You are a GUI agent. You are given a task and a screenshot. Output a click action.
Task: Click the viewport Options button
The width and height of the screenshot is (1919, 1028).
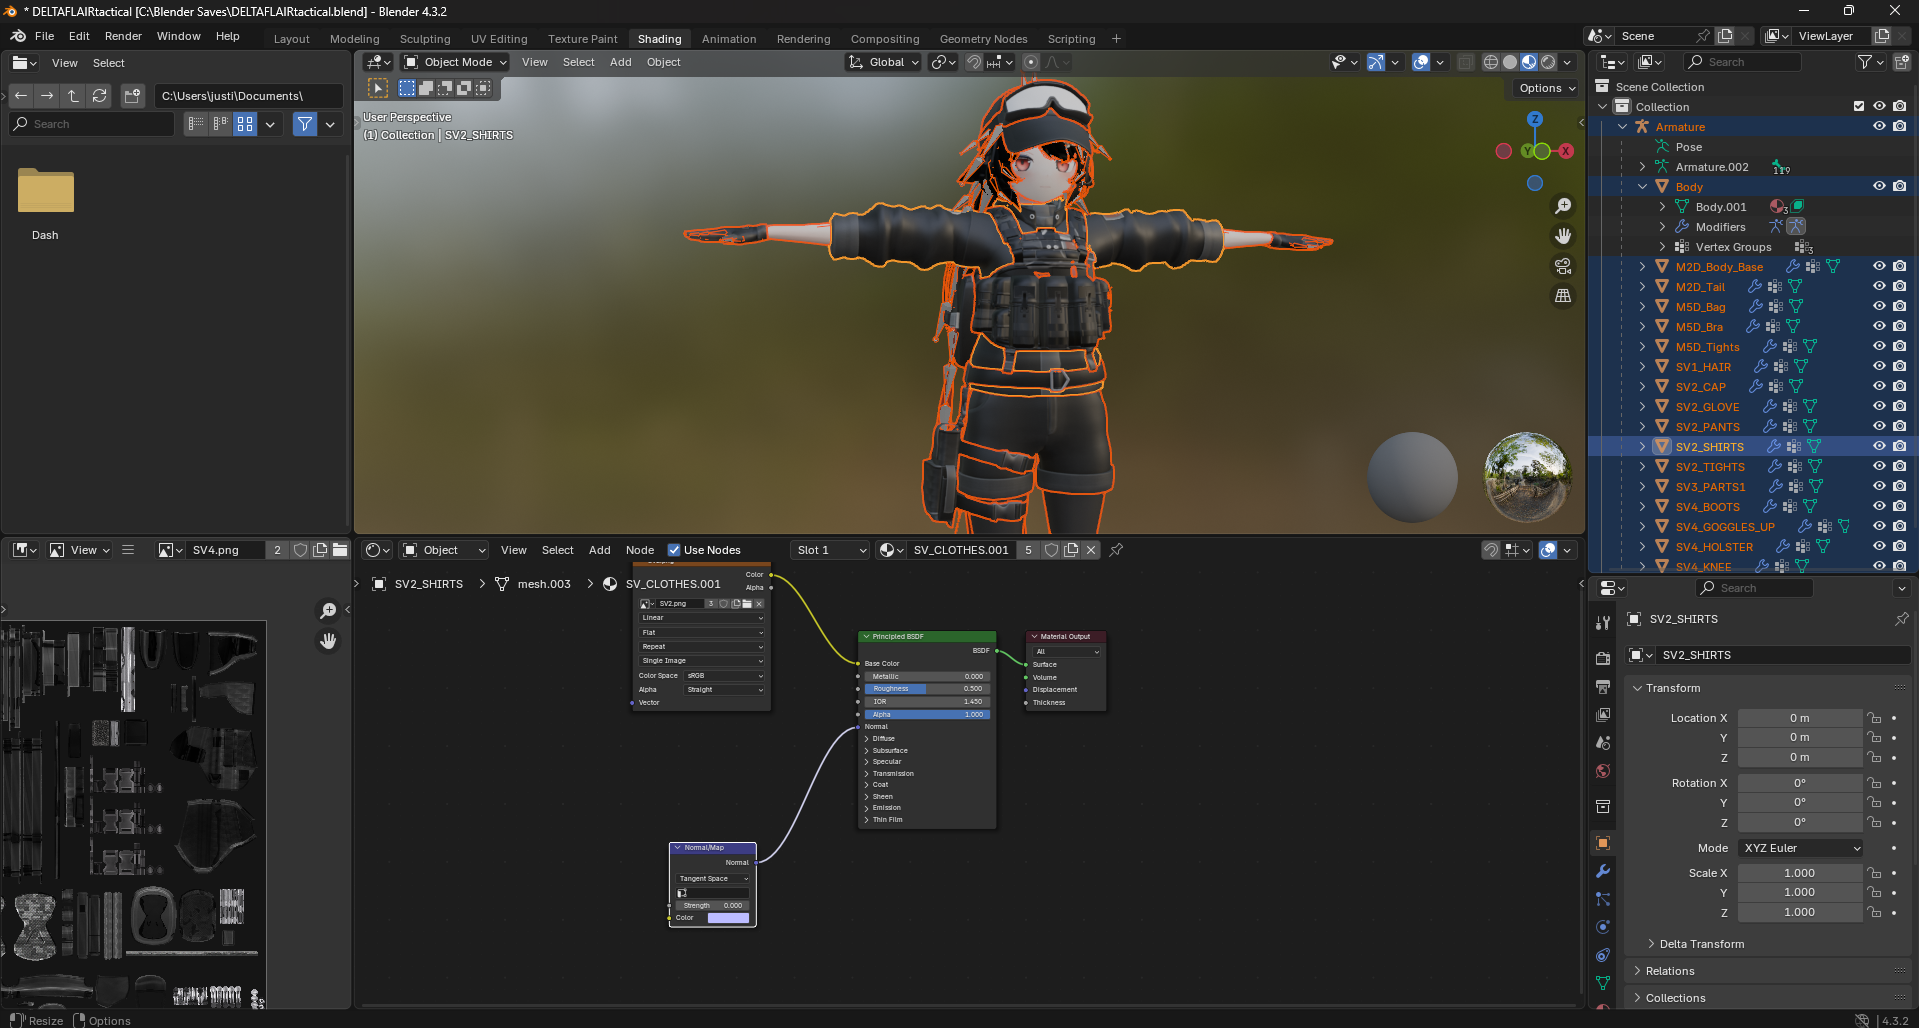[1546, 88]
